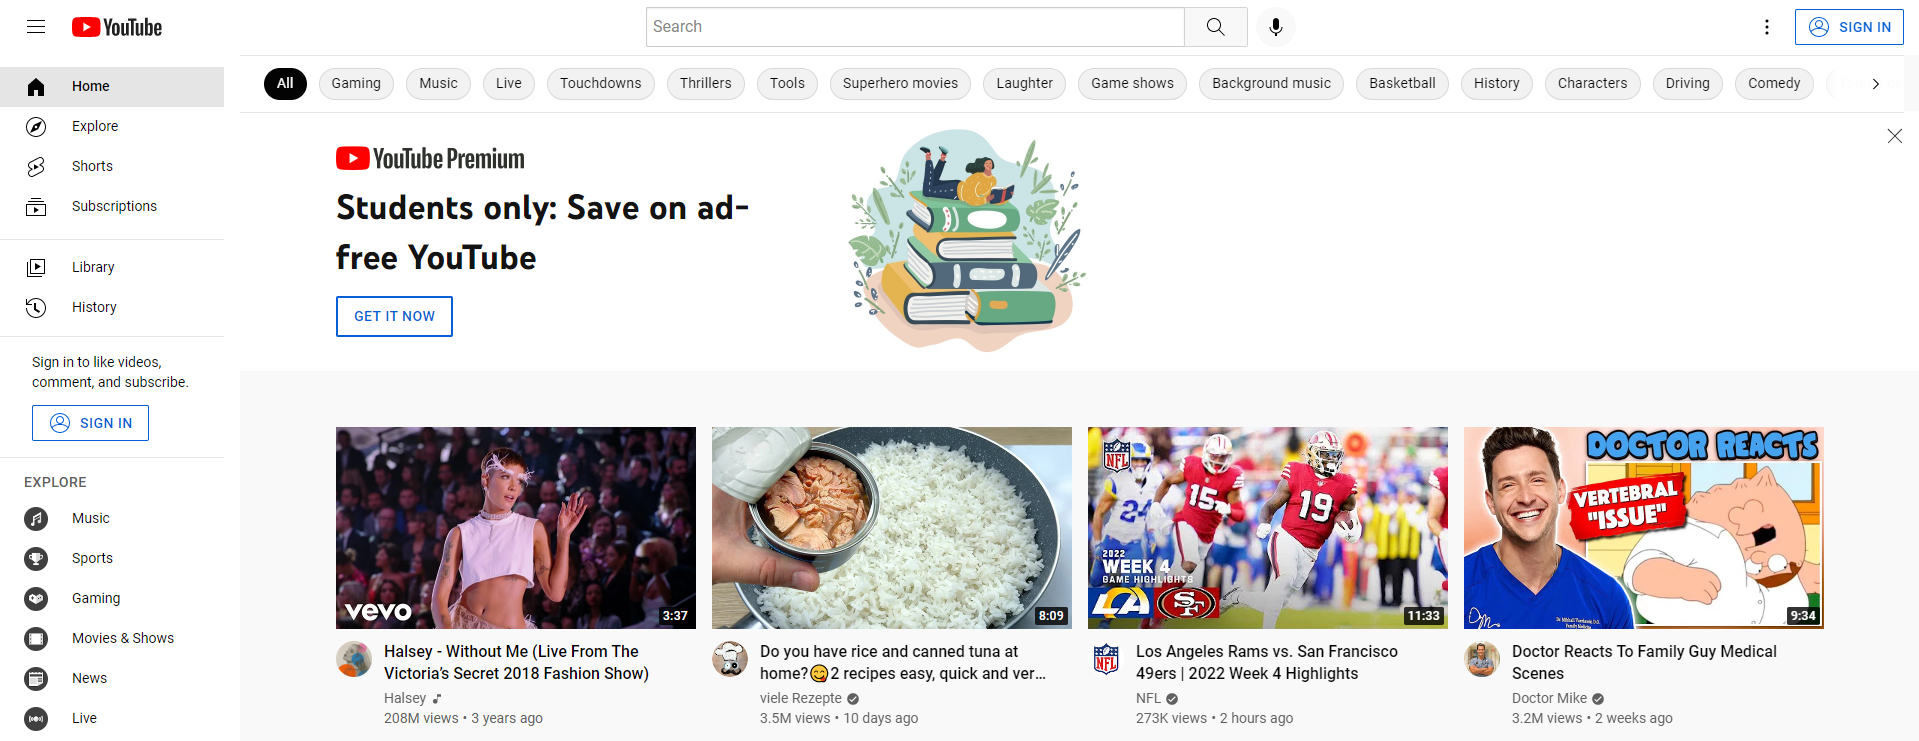Select the History filter chip
Image resolution: width=1919 pixels, height=741 pixels.
(x=1496, y=84)
